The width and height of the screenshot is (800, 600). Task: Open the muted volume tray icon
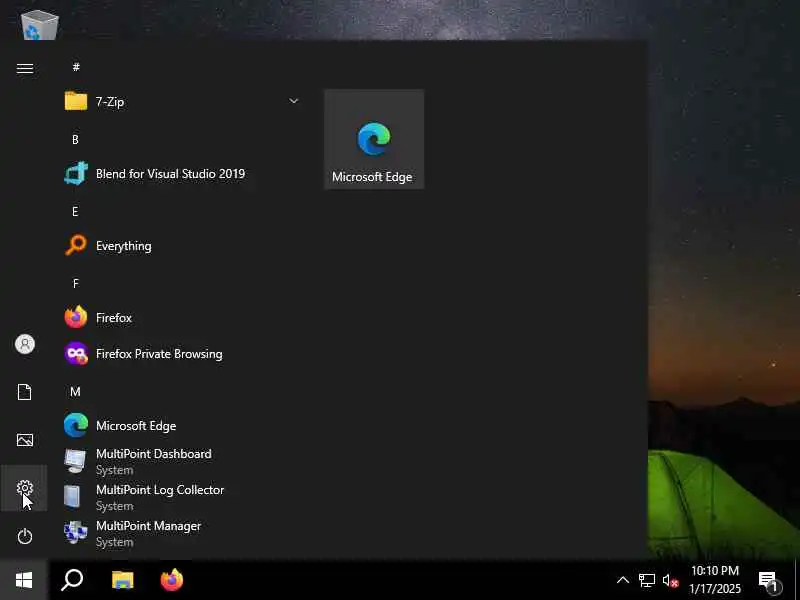pos(670,580)
